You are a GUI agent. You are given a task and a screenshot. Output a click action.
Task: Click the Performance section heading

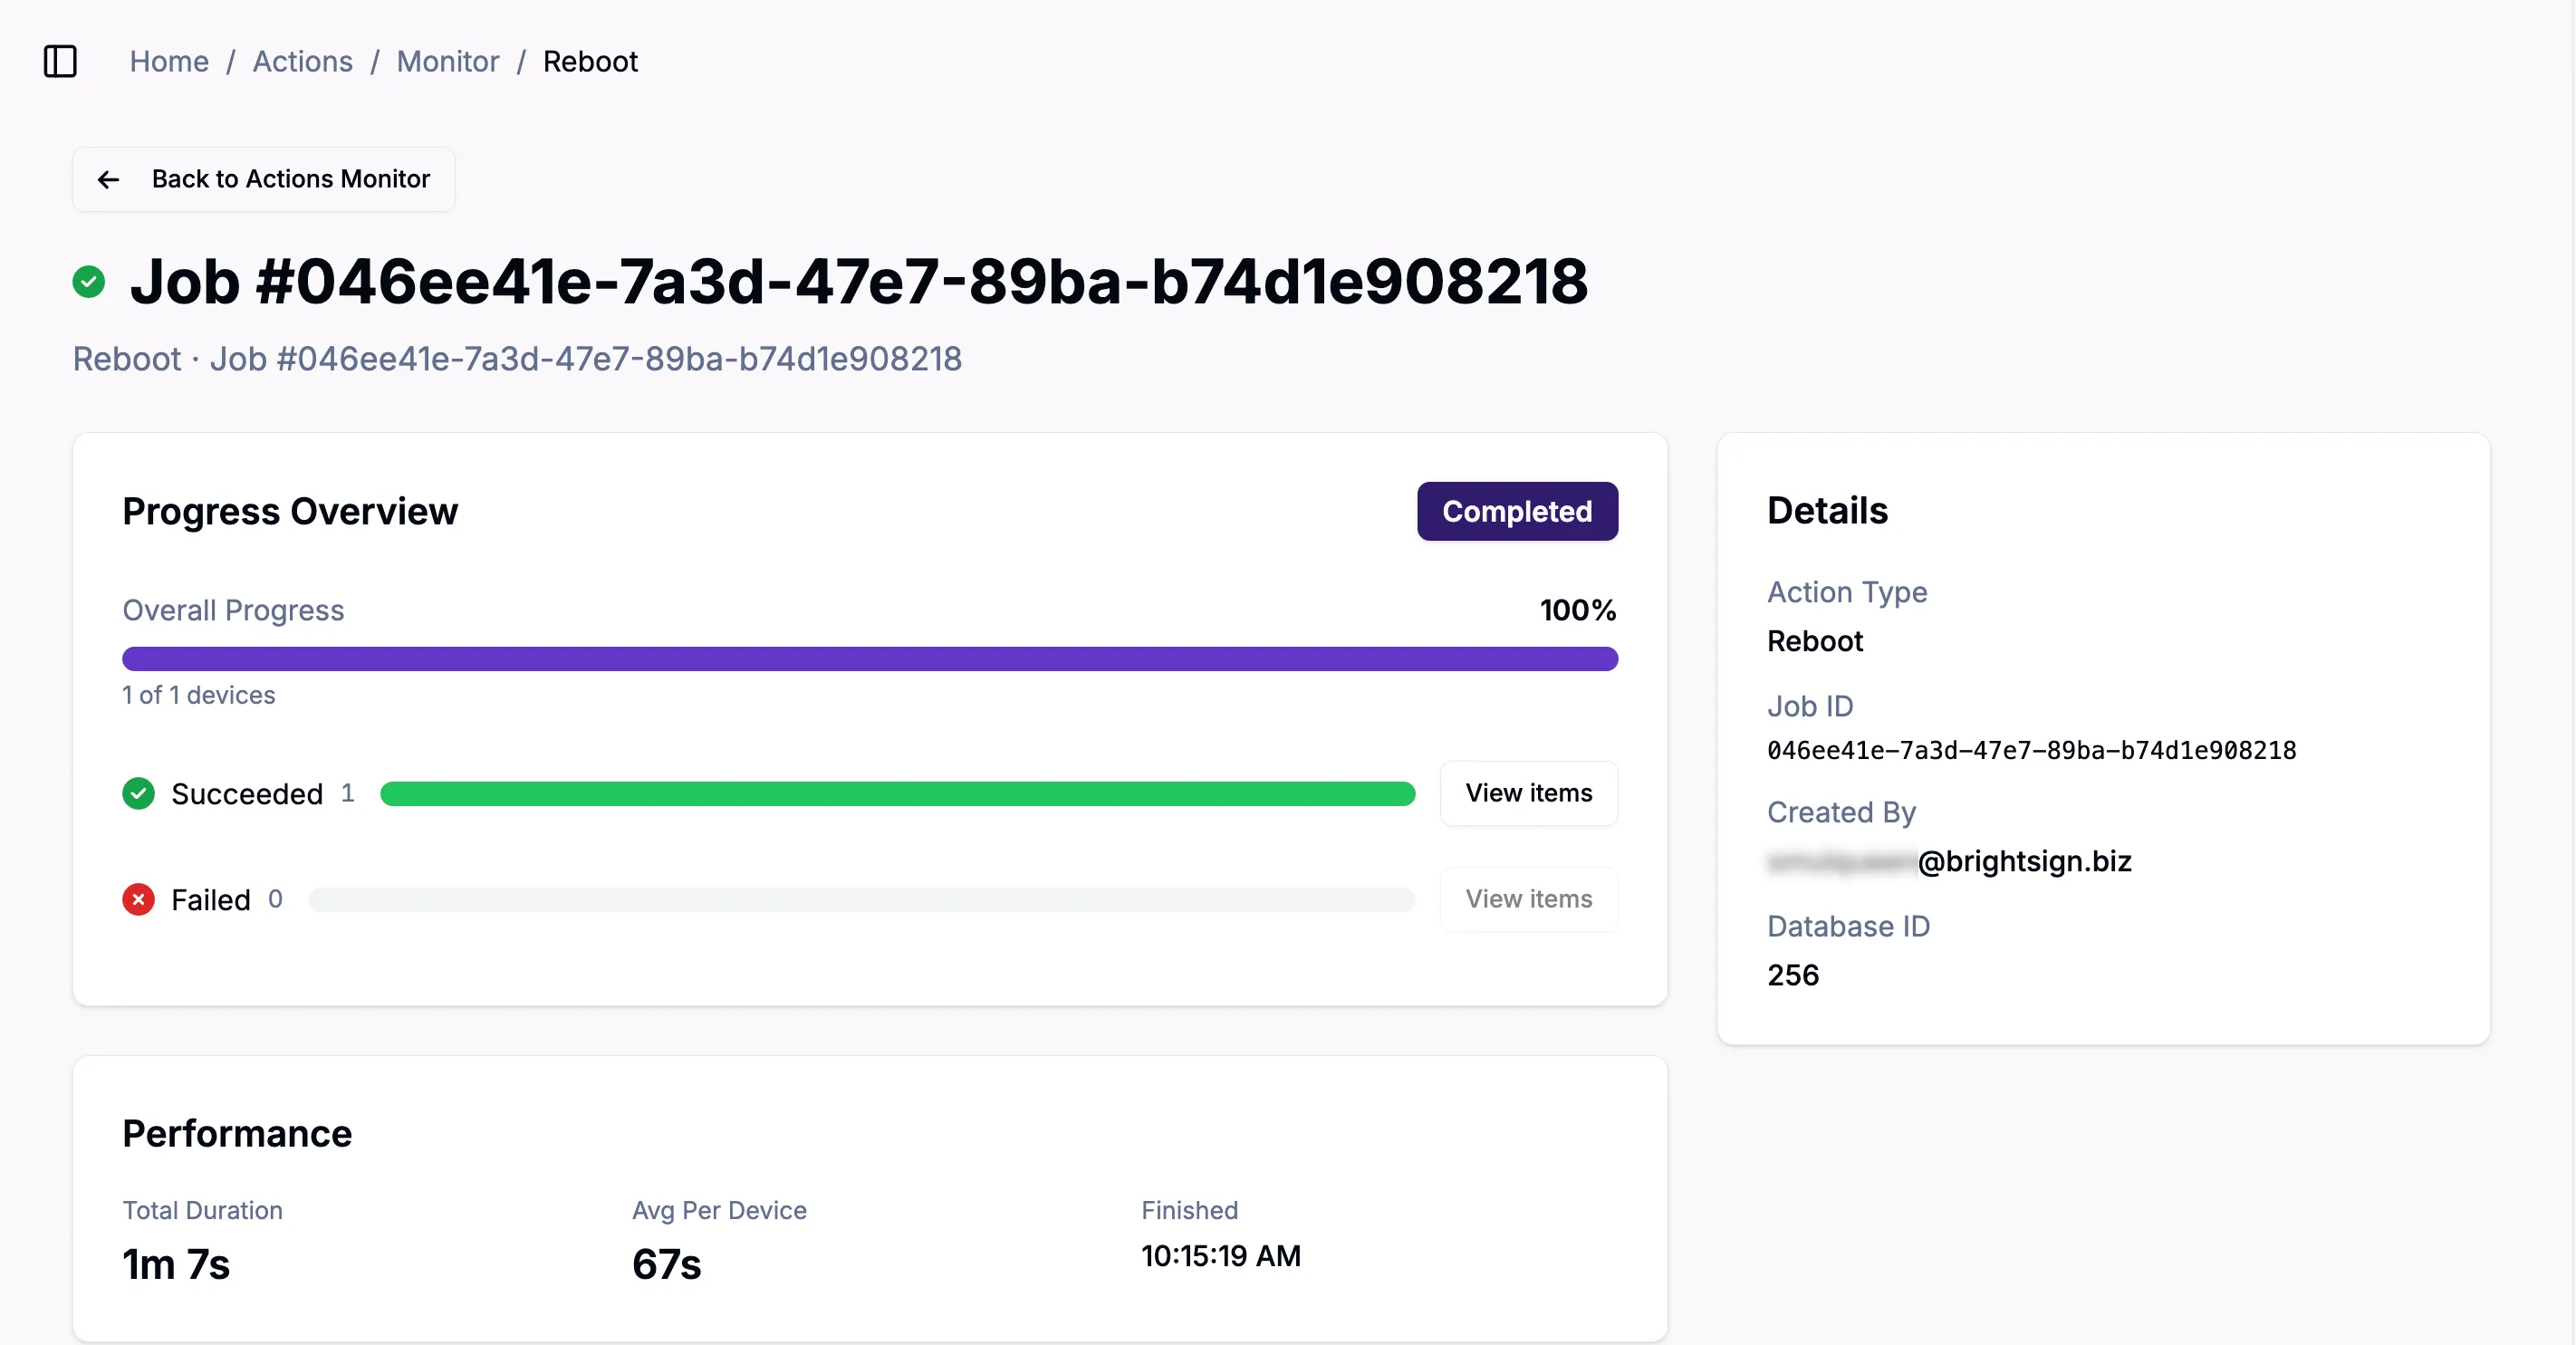237,1133
